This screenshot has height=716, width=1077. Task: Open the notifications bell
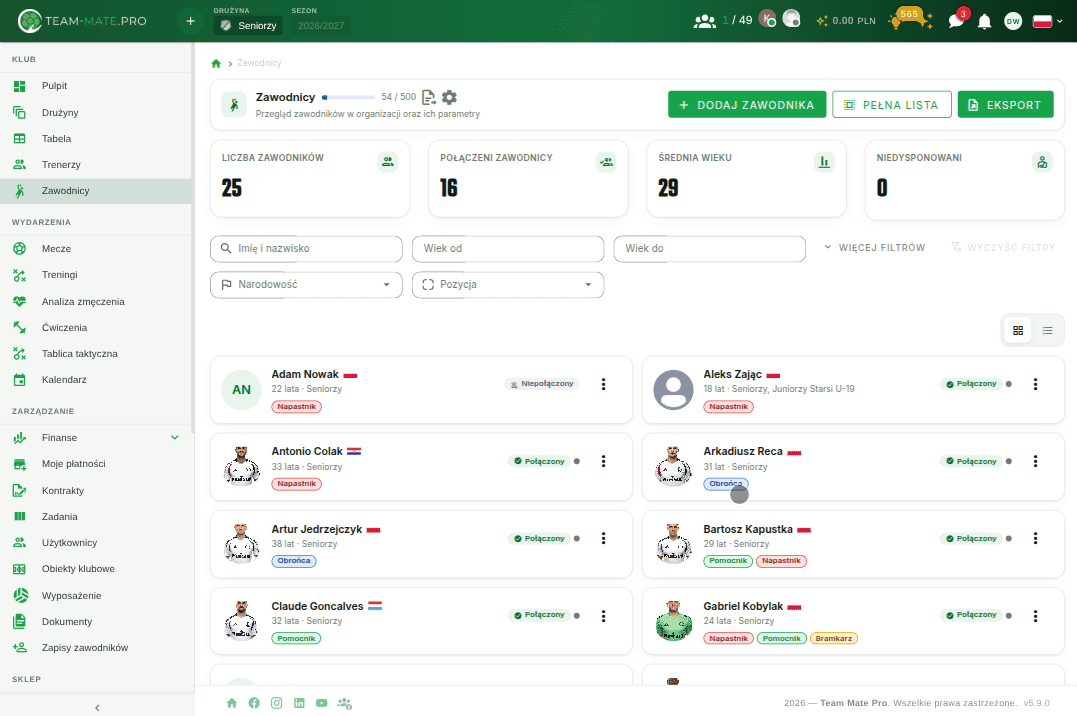pyautogui.click(x=984, y=21)
